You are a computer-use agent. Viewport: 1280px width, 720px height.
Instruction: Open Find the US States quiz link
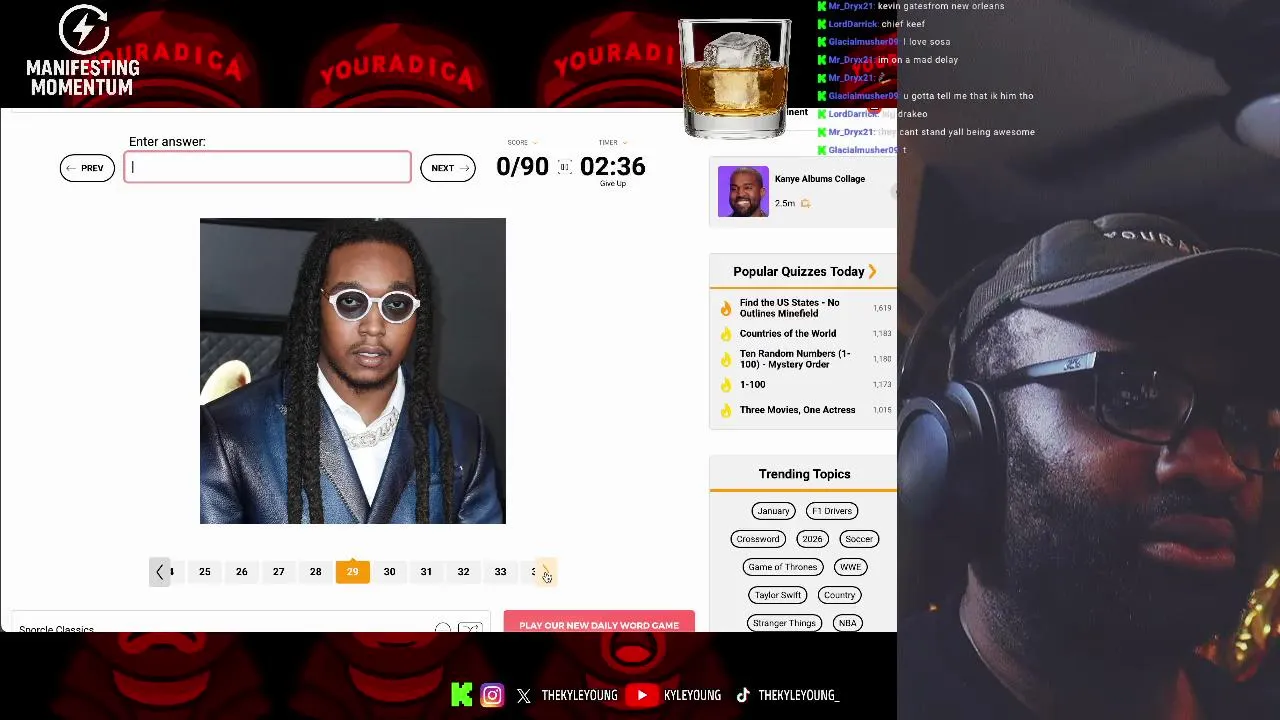click(x=789, y=308)
